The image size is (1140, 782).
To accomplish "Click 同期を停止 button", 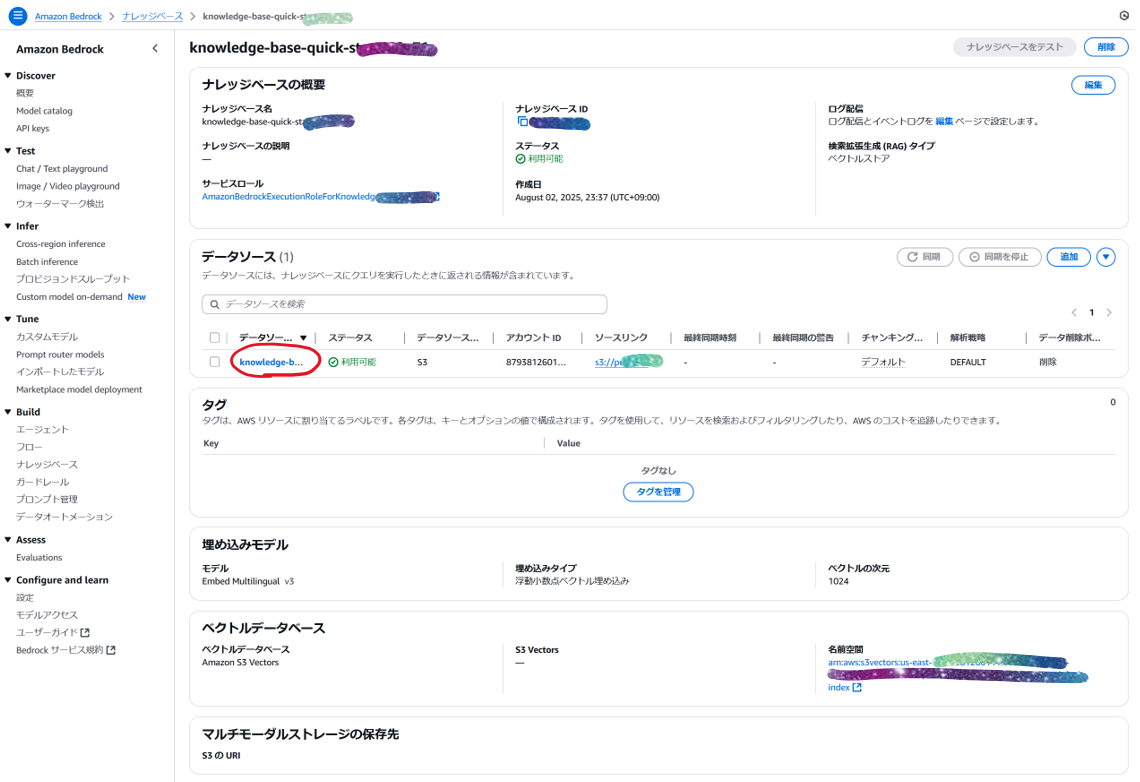I will [x=1000, y=257].
